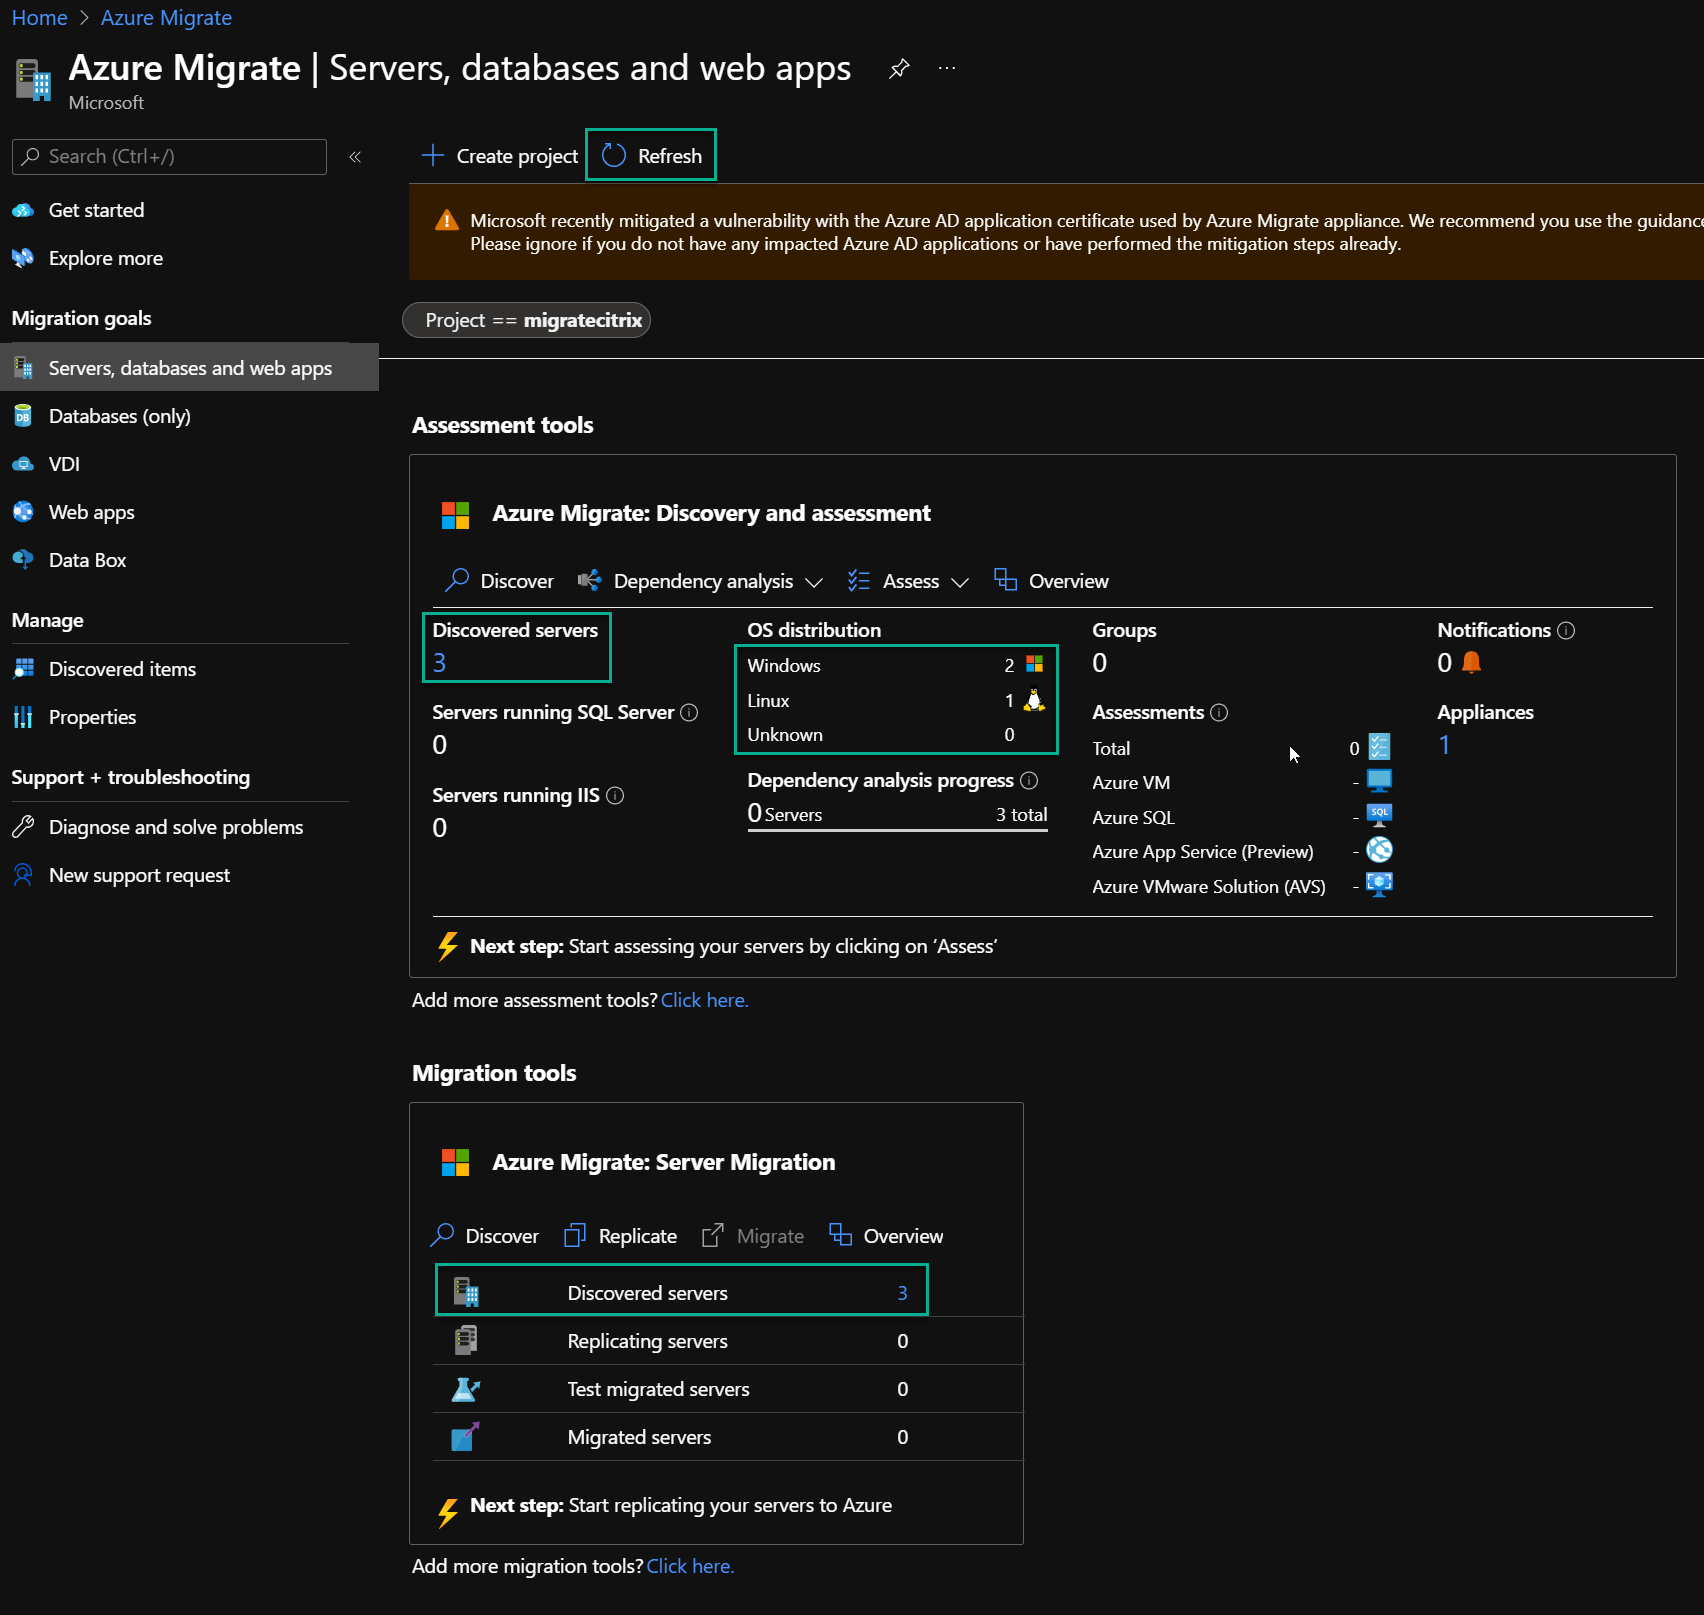Viewport: 1704px width, 1615px height.
Task: Click the Migrated servers arrow icon
Action: pos(466,1436)
